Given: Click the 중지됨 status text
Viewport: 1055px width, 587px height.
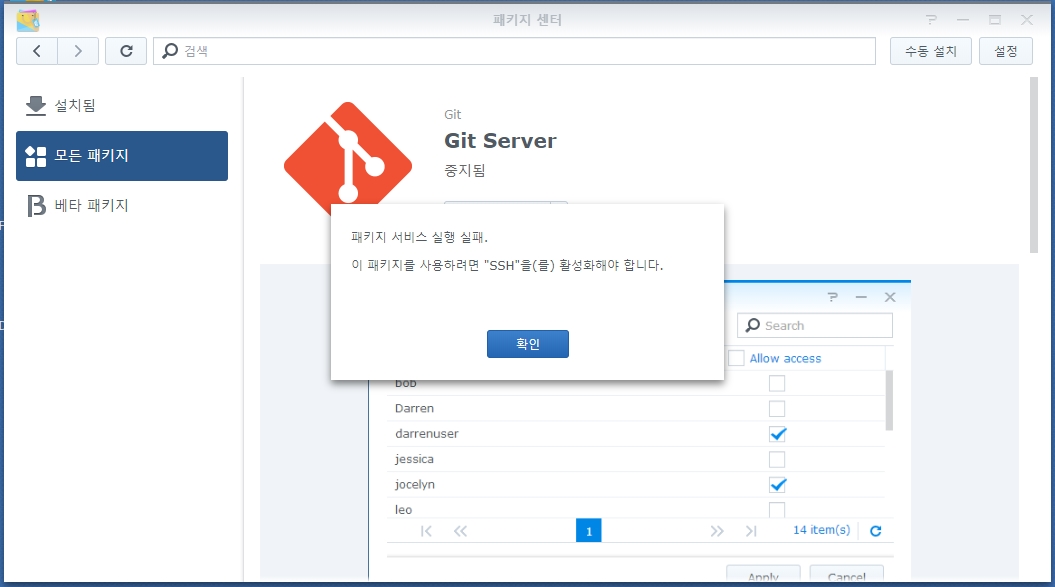Looking at the screenshot, I should tap(464, 170).
